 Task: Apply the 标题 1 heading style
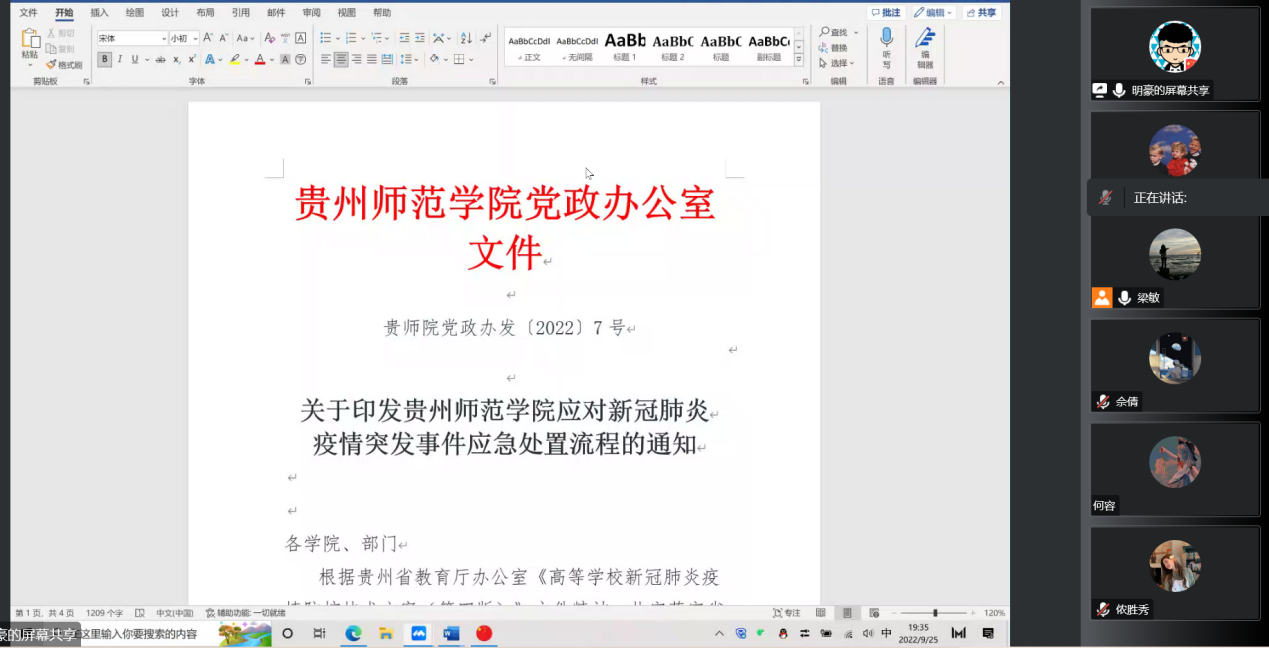625,46
